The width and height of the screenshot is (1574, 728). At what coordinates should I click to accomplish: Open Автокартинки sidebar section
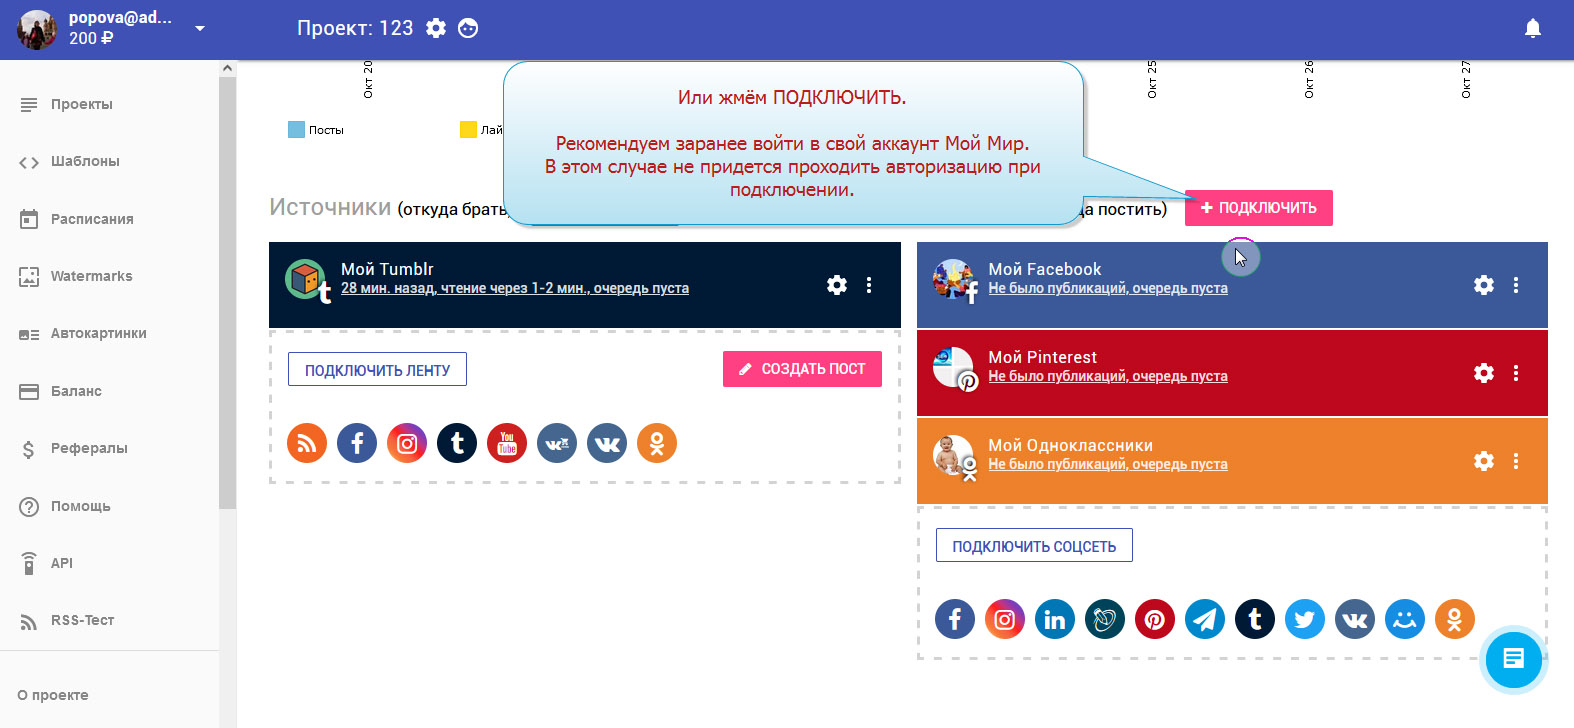pos(98,334)
